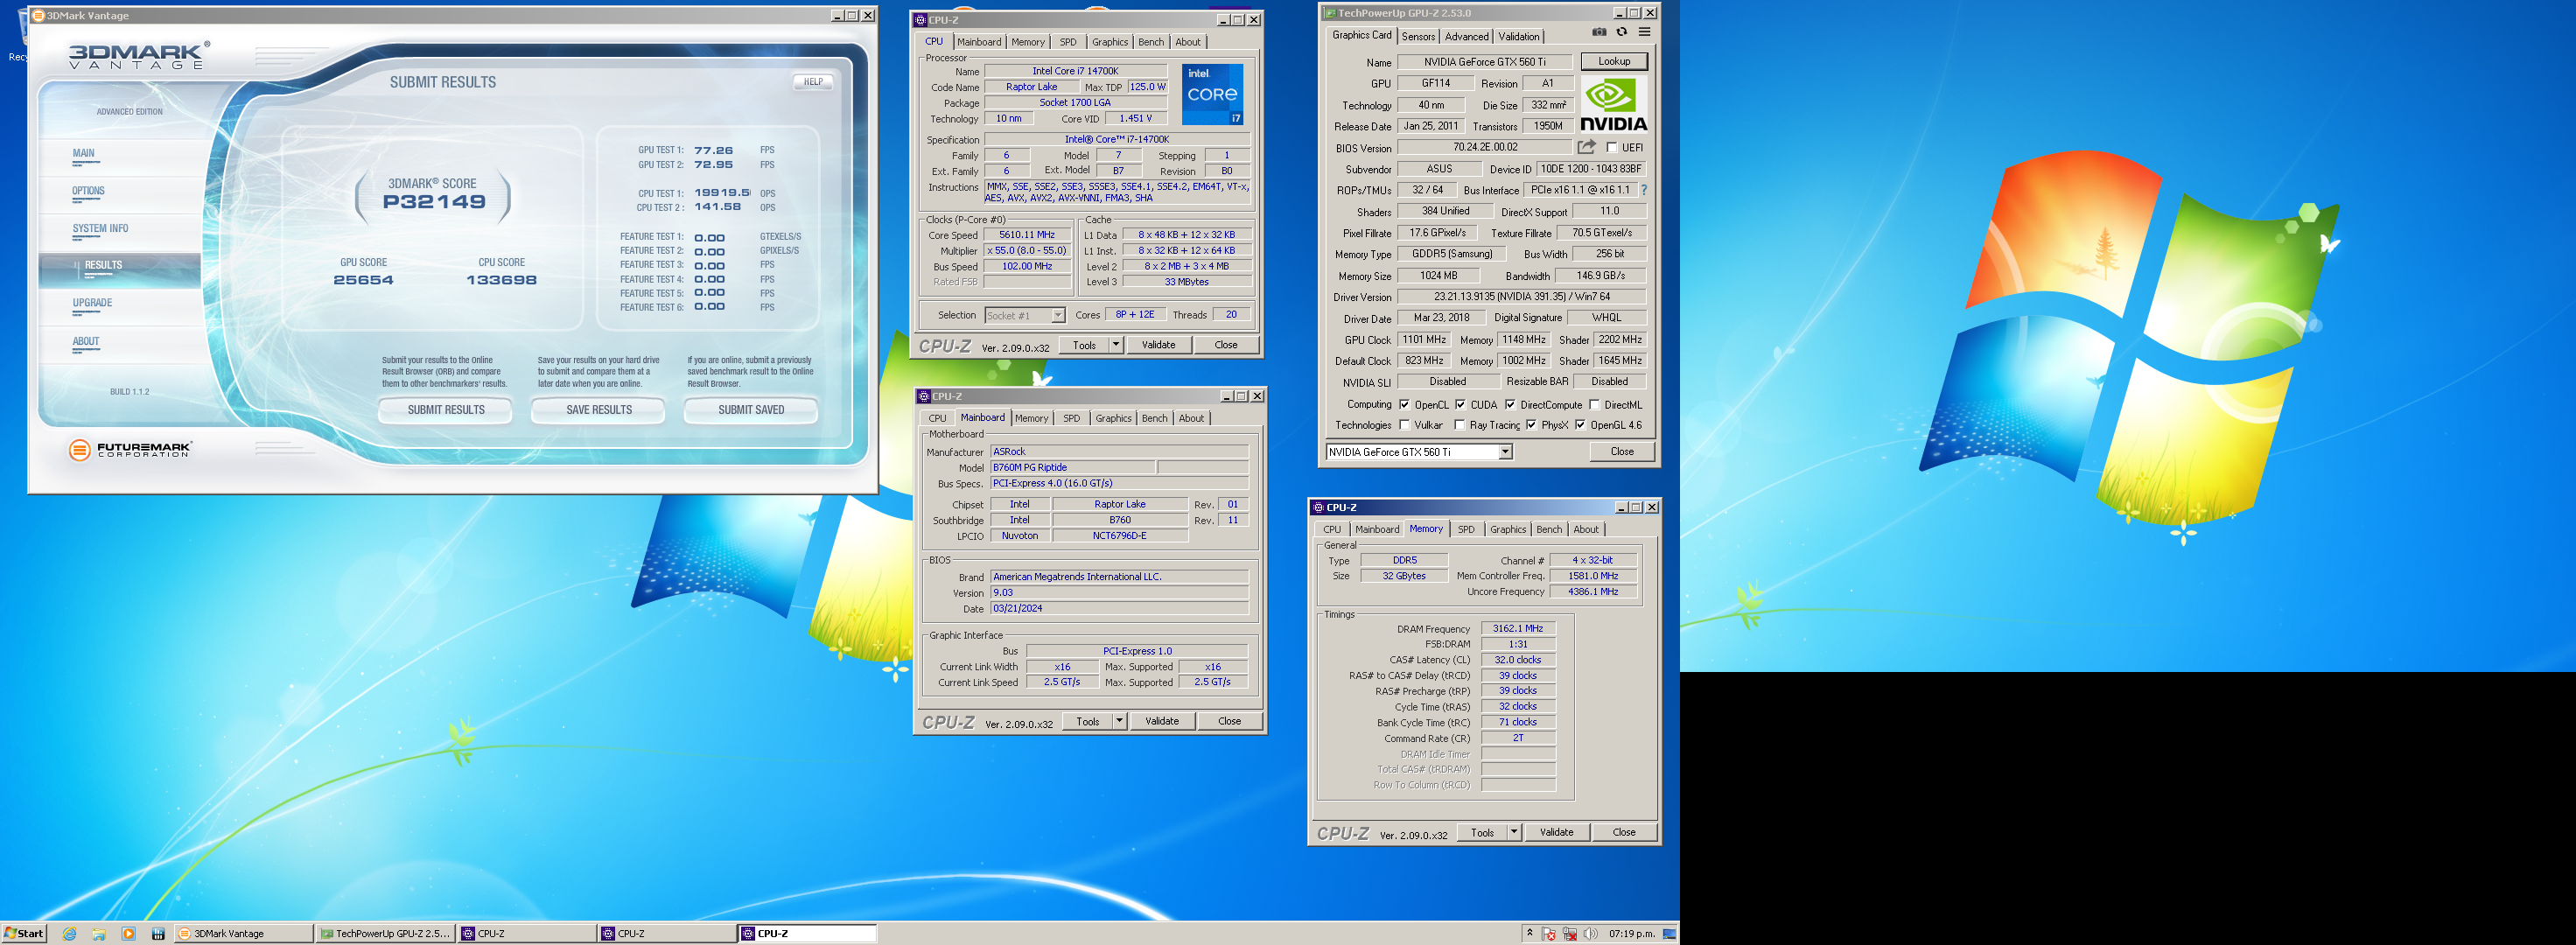
Task: Toggle the DirectML checkbox
Action: [x=1594, y=405]
